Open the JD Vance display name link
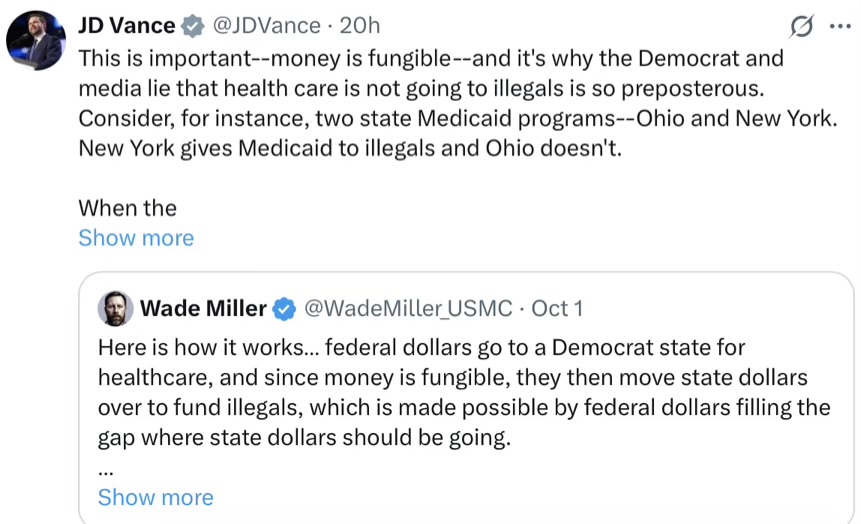The image size is (861, 524). 126,25
